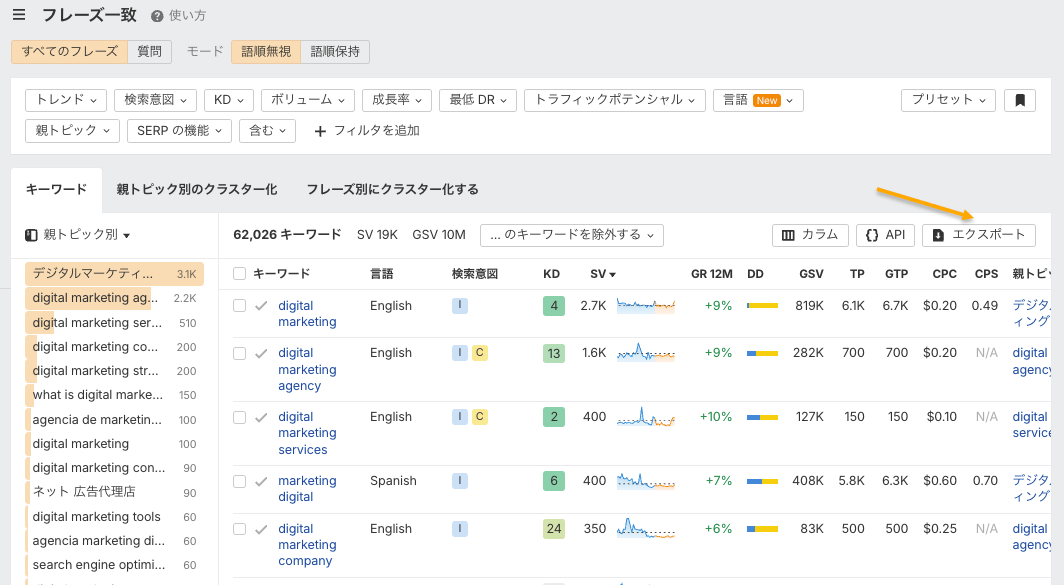This screenshot has width=1064, height=585.
Task: Select ネット 広告代理店 in topic list
Action: (x=83, y=492)
